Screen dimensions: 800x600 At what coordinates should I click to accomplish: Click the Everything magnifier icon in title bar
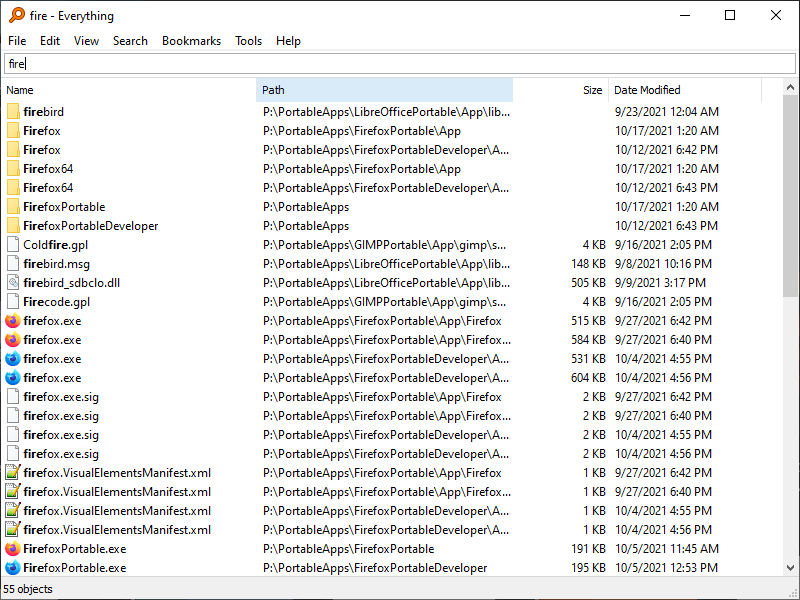[17, 15]
